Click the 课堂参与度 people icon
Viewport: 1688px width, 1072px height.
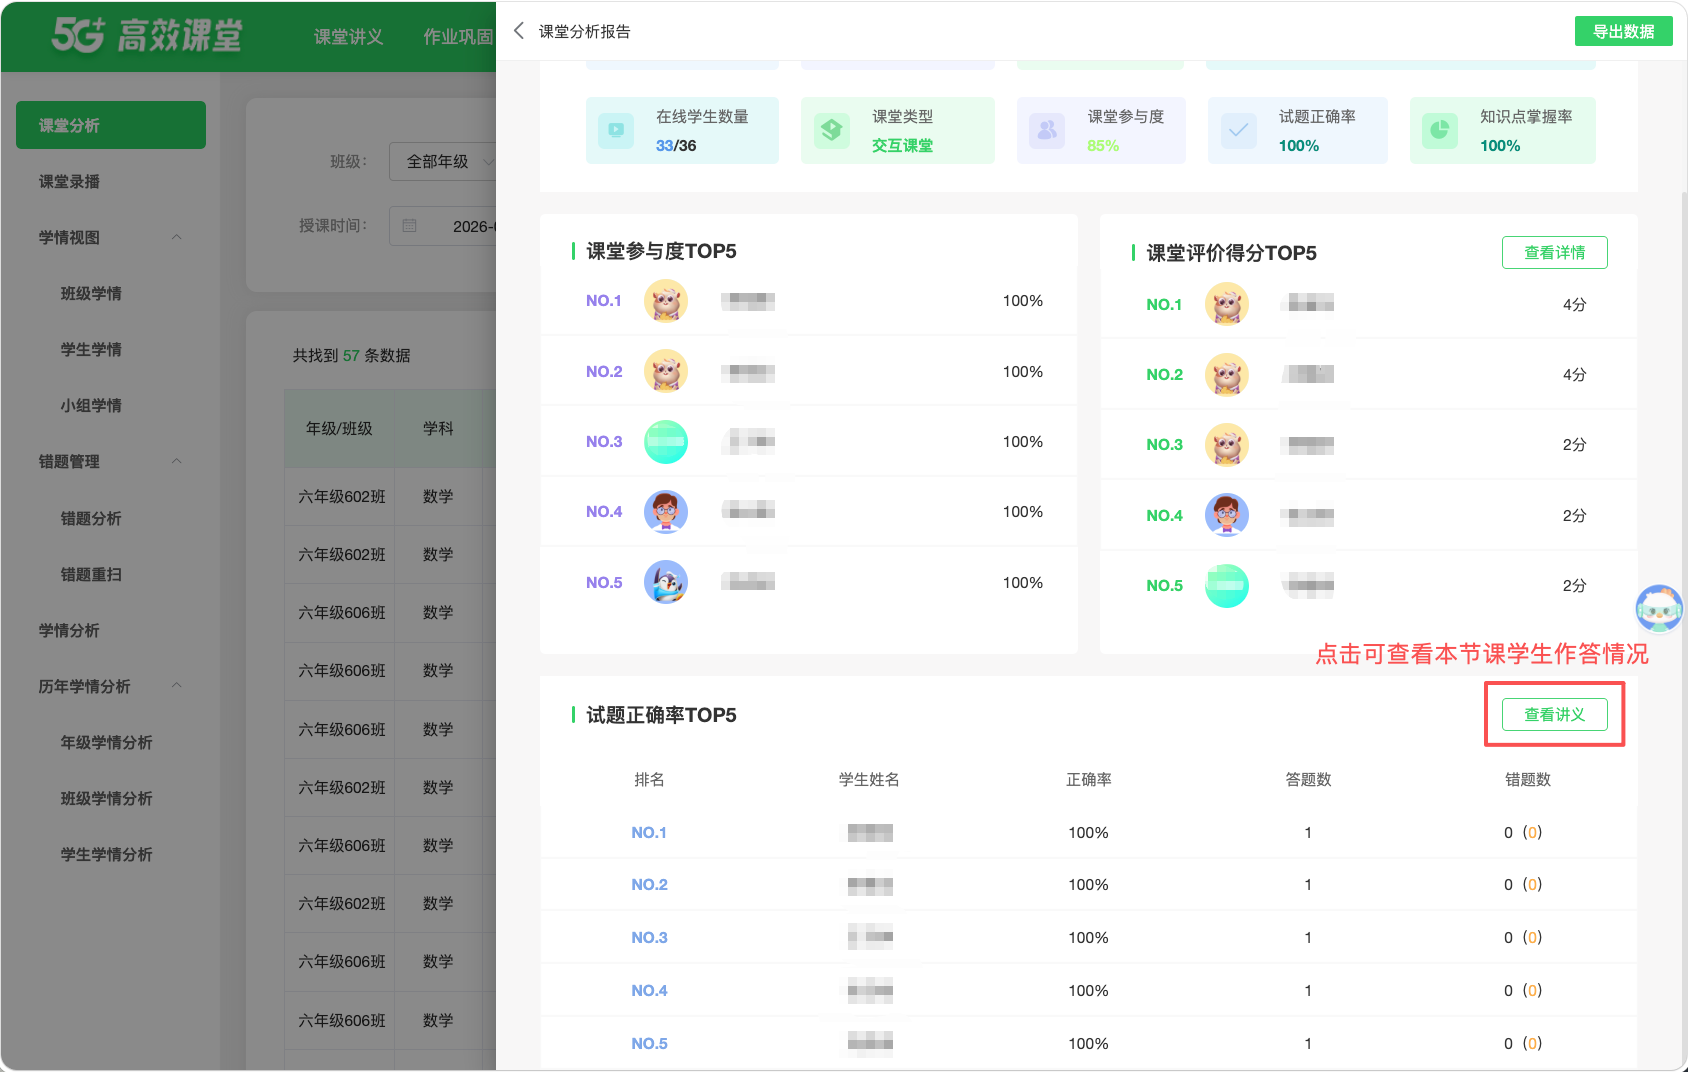(x=1047, y=130)
